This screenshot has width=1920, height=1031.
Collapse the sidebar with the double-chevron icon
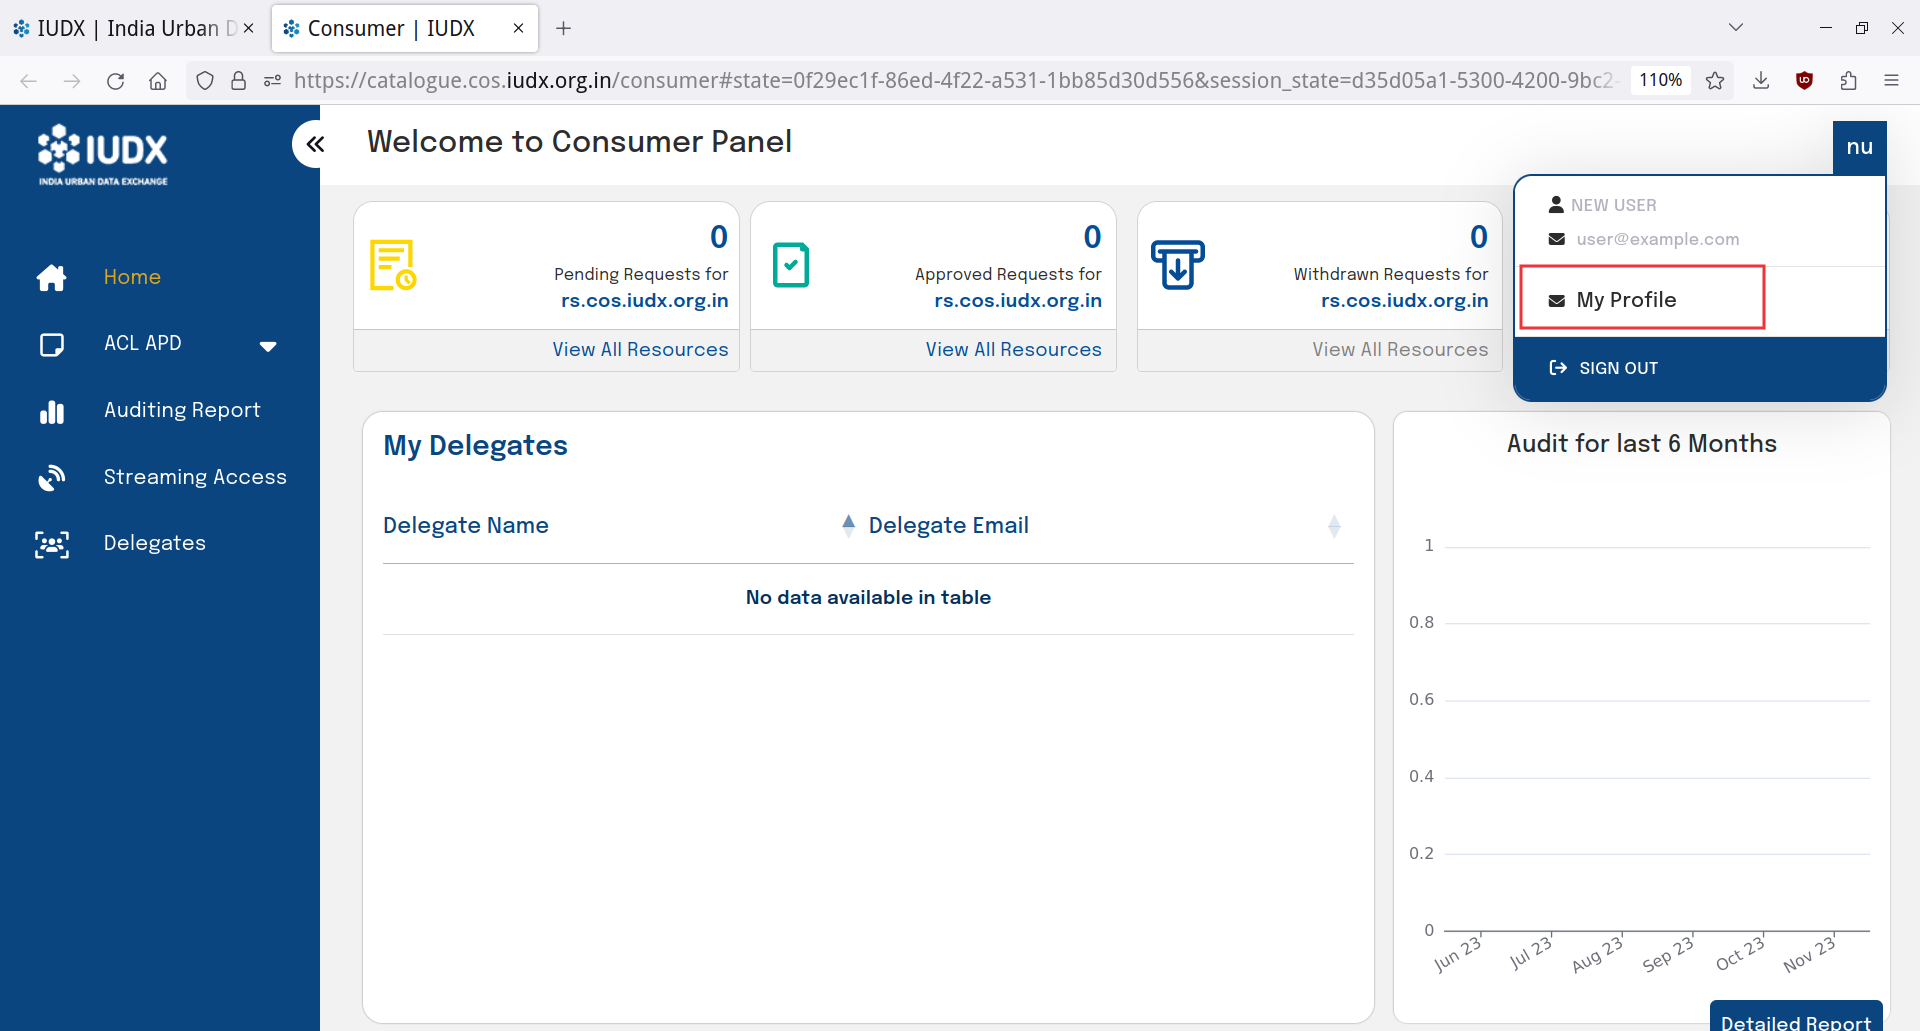coord(315,144)
